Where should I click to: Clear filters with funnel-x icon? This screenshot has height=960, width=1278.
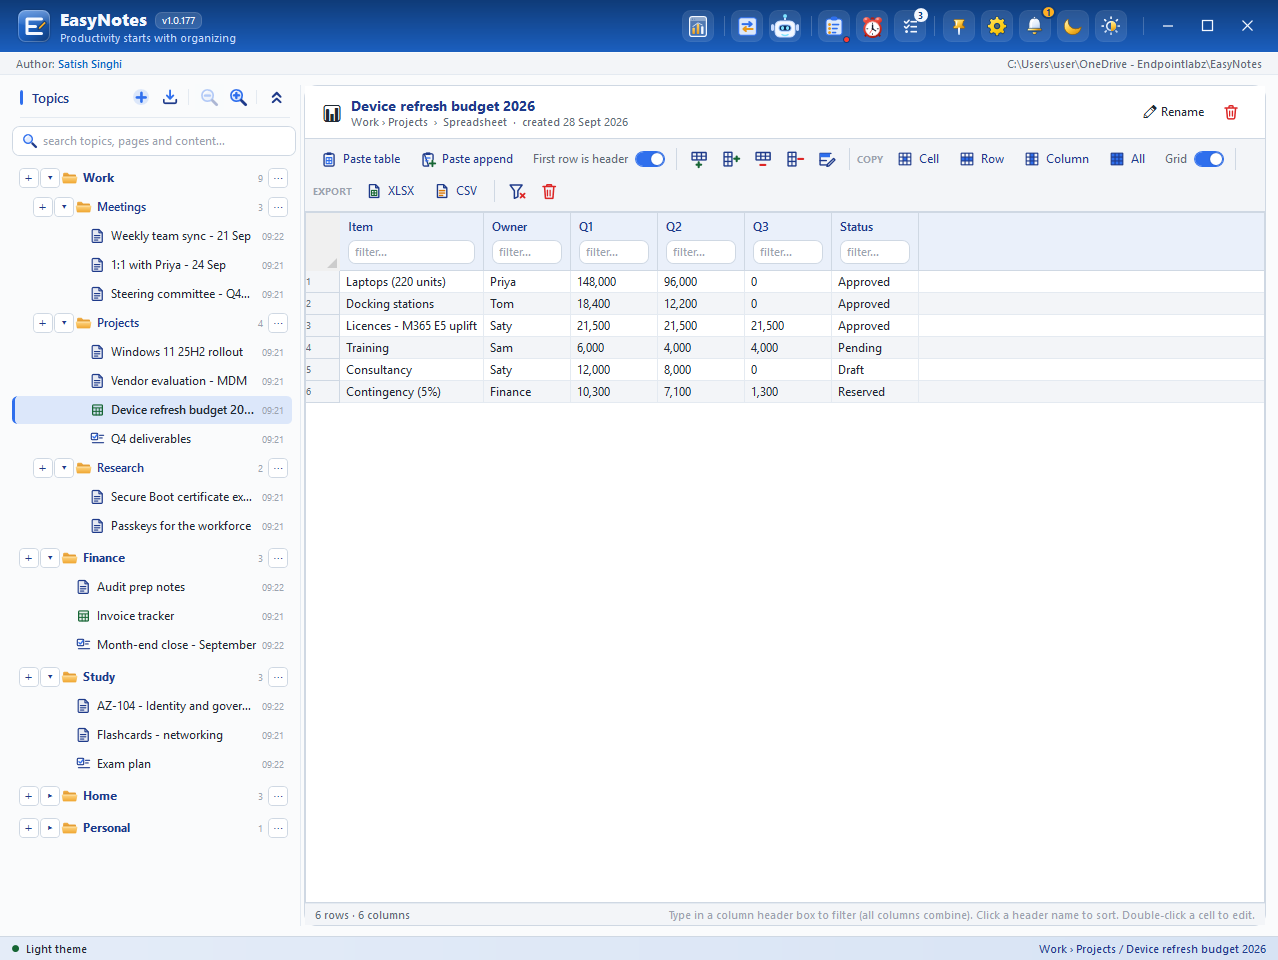coord(517,191)
